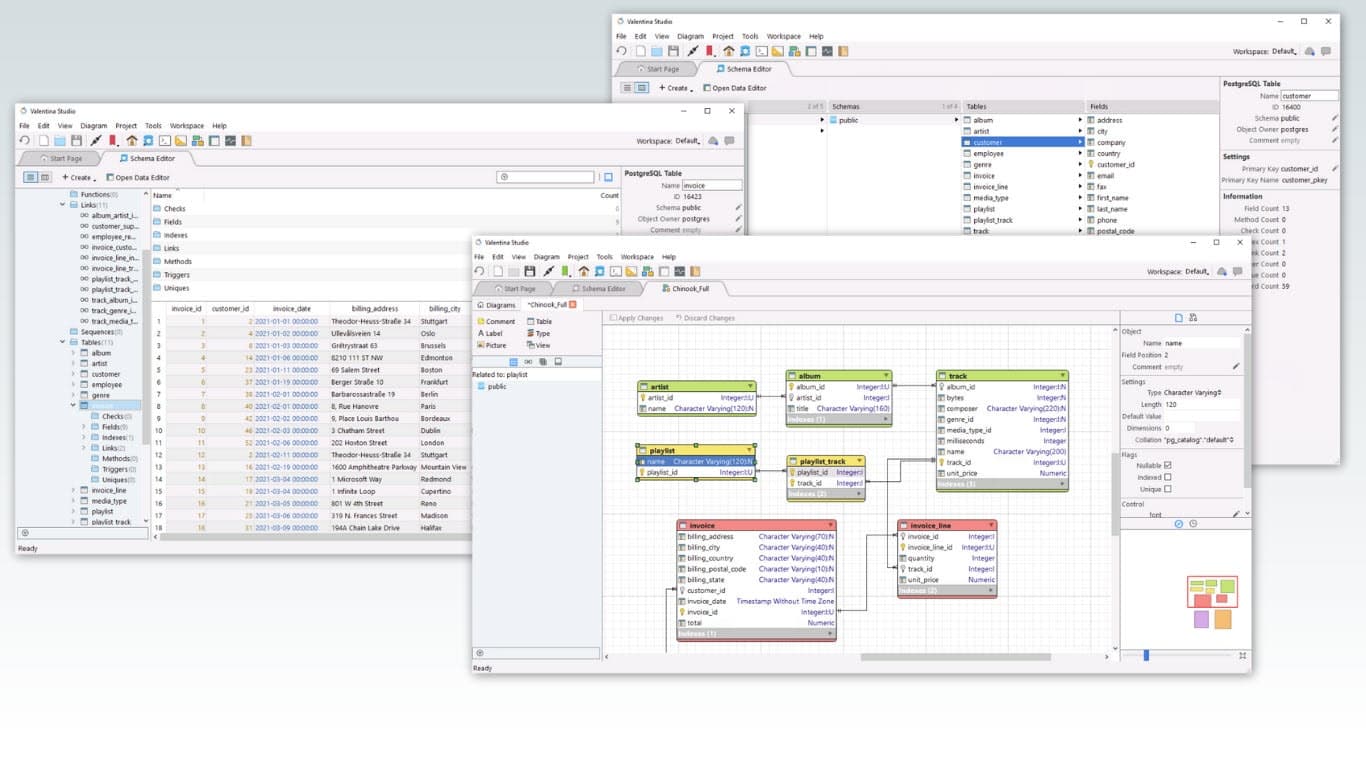
Task: Click the Save icon on the toolbar
Action: (531, 271)
